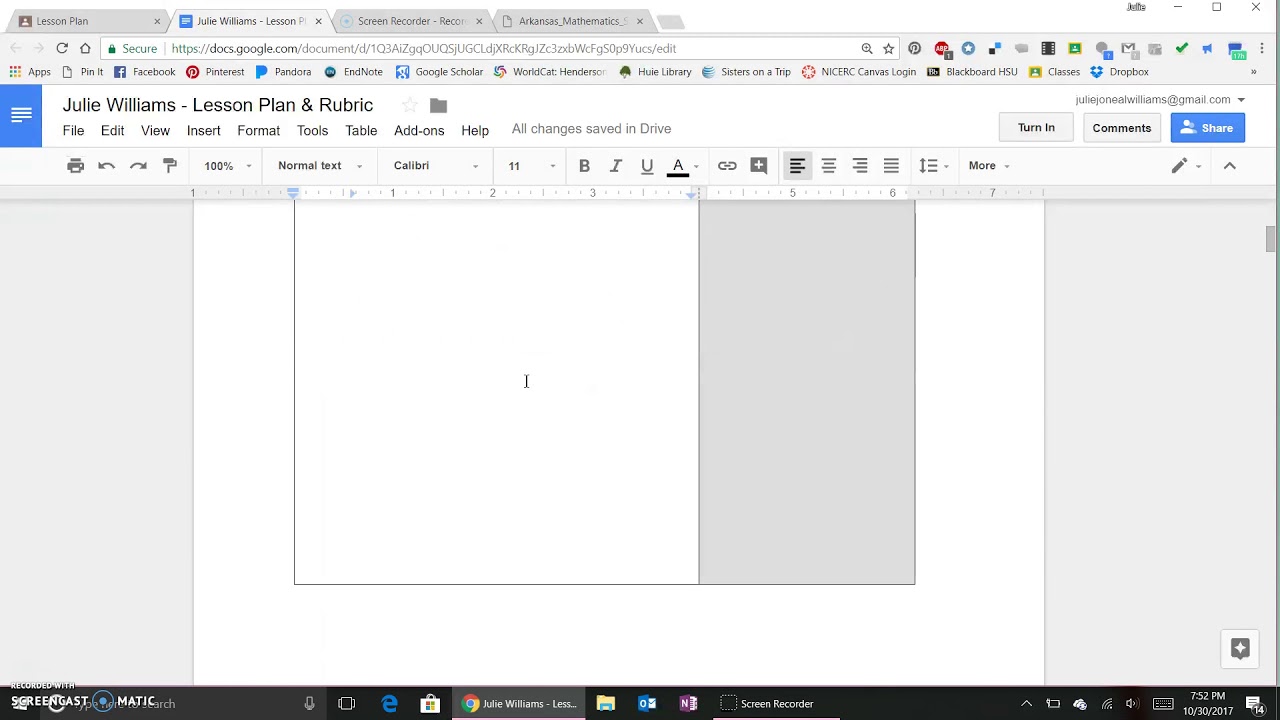Click the Print icon in toolbar

(75, 166)
